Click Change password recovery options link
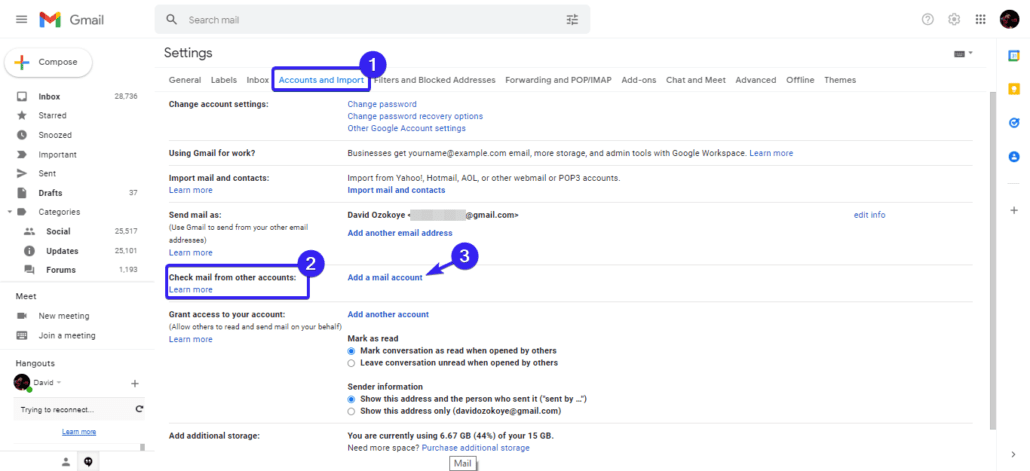Image resolution: width=1030 pixels, height=471 pixels. [x=415, y=116]
